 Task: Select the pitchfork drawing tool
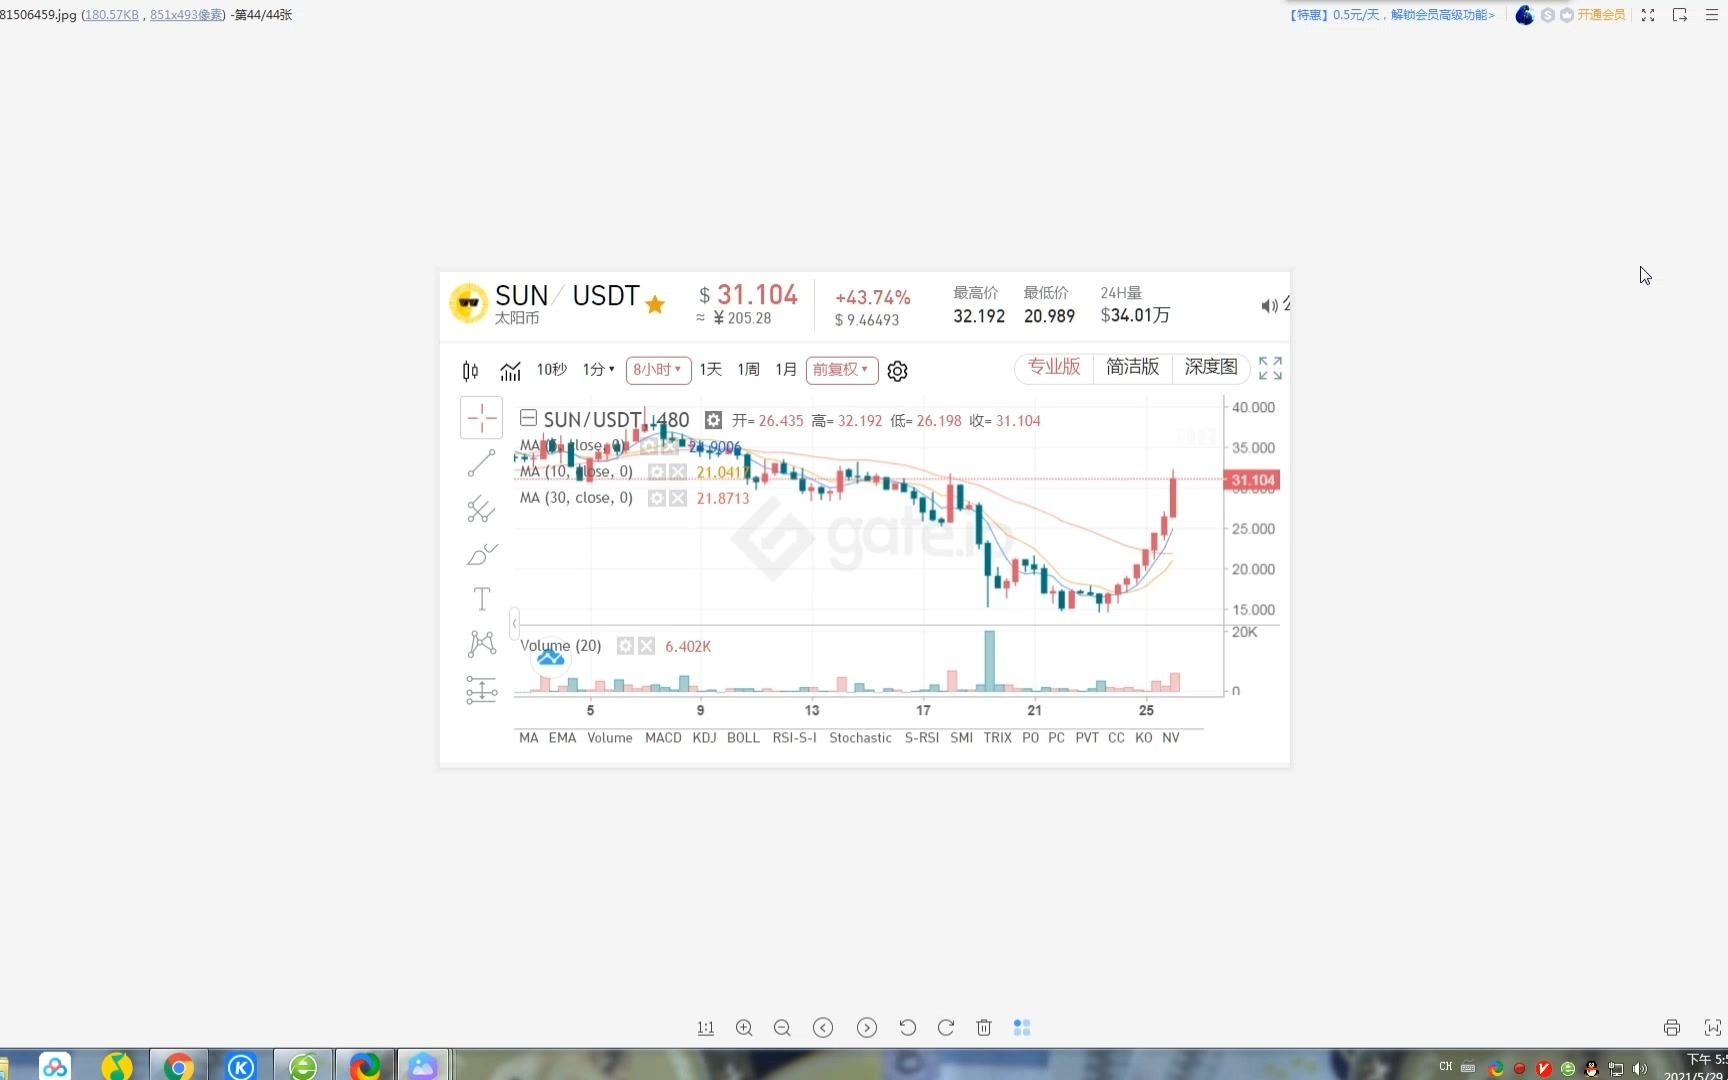(x=481, y=509)
